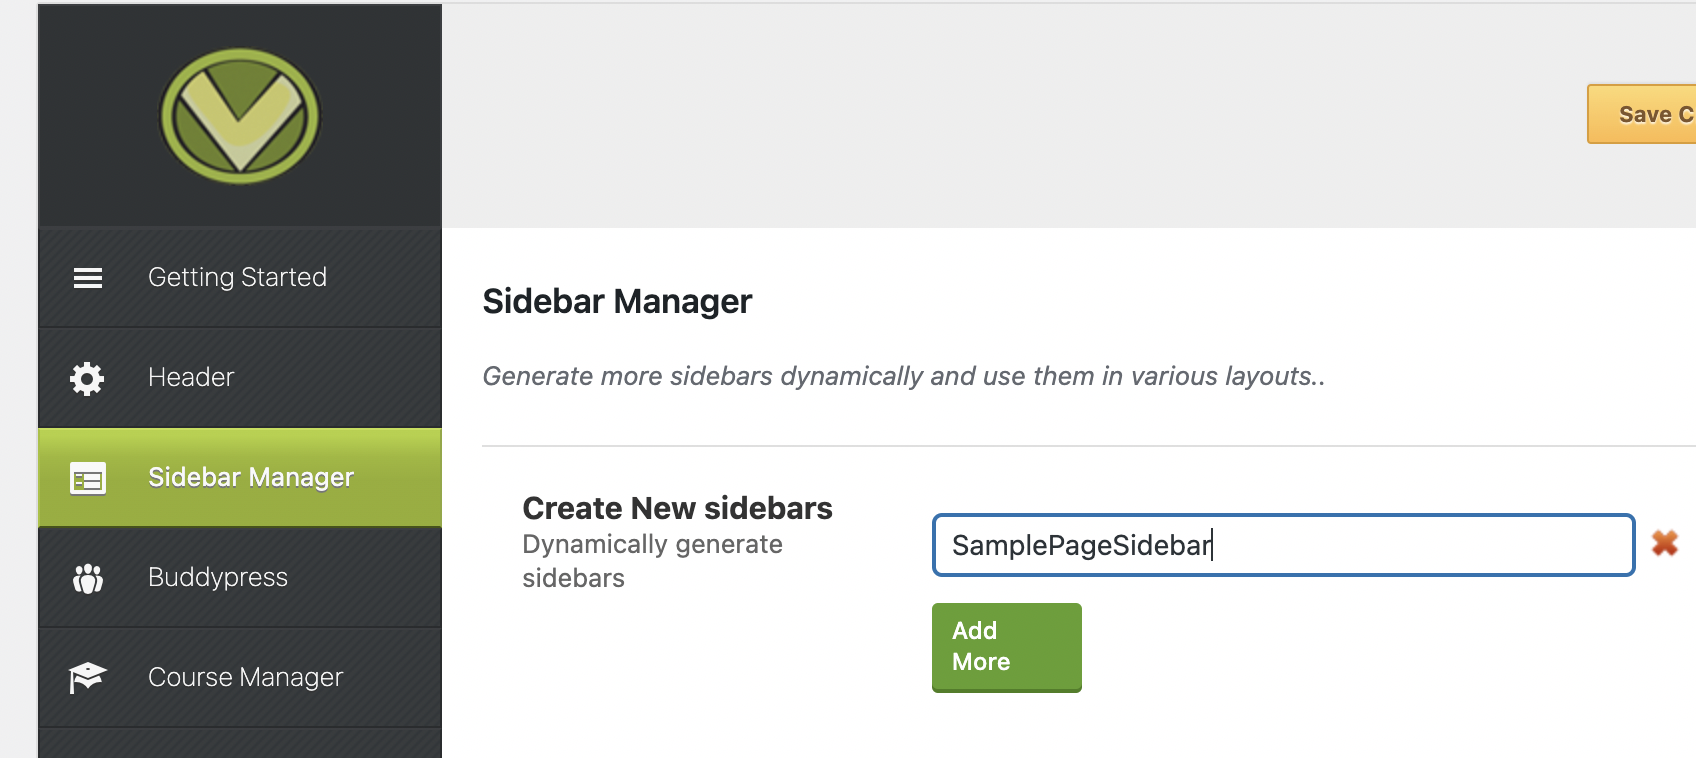Screen dimensions: 1696x758
Task: Open the Header settings menu item
Action: pyautogui.click(x=240, y=377)
